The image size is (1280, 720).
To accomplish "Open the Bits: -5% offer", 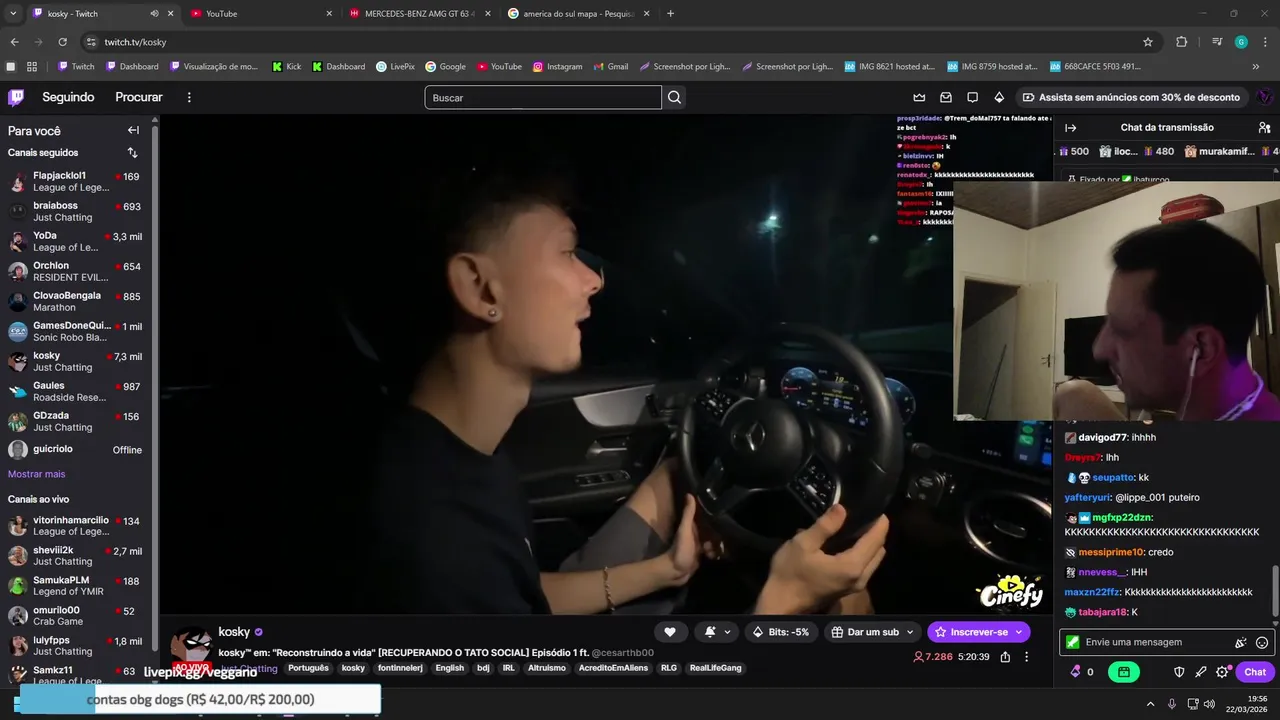I will tap(780, 632).
